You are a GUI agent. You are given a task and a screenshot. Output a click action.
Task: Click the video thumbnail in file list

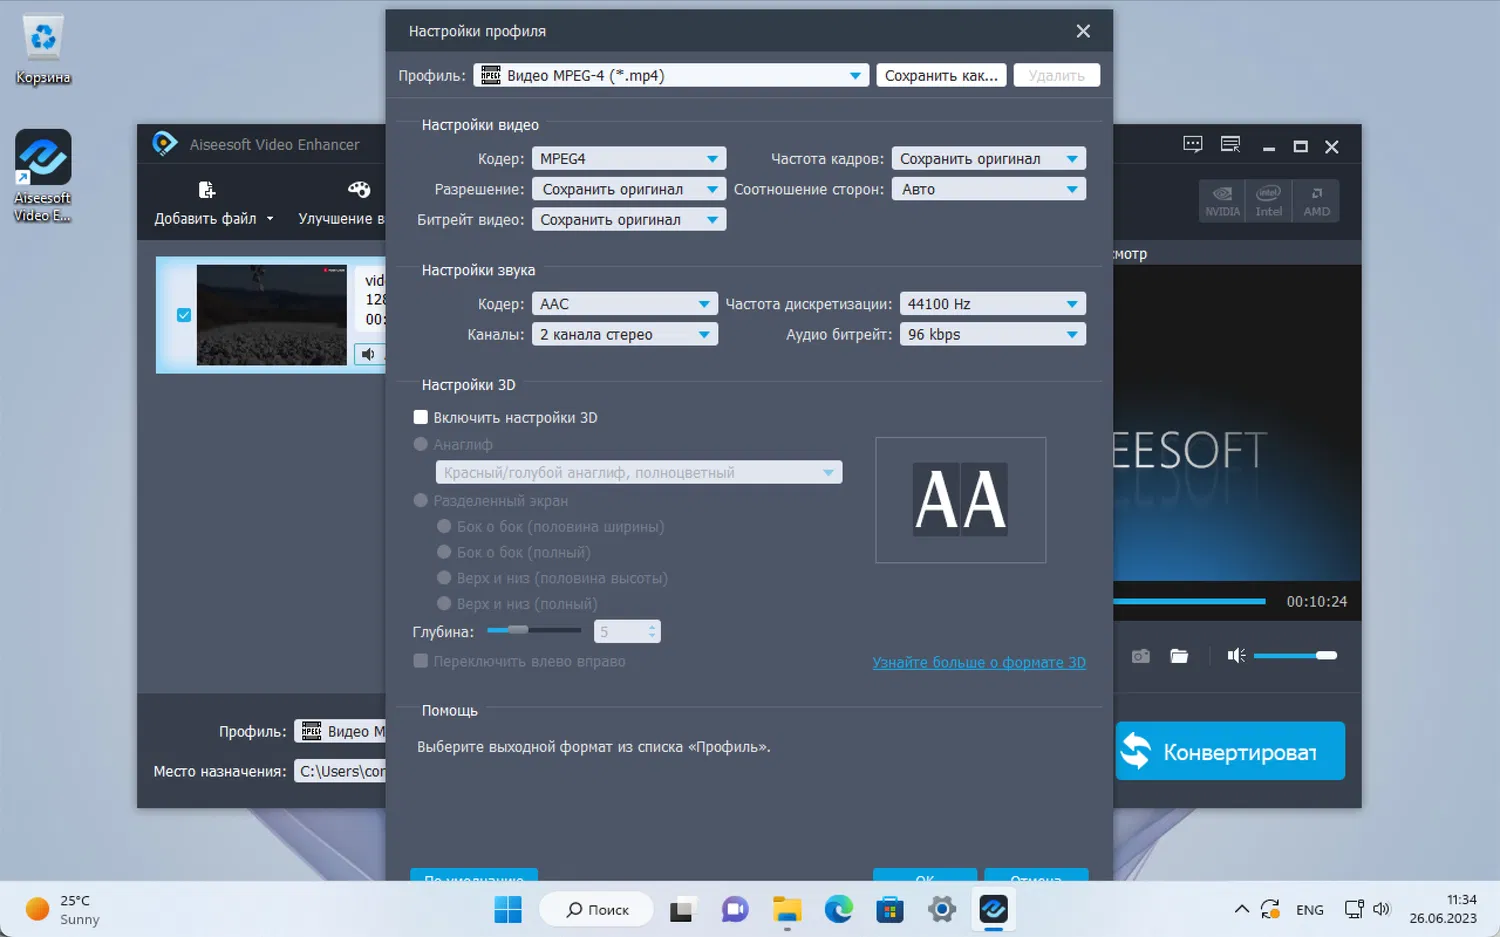point(271,315)
